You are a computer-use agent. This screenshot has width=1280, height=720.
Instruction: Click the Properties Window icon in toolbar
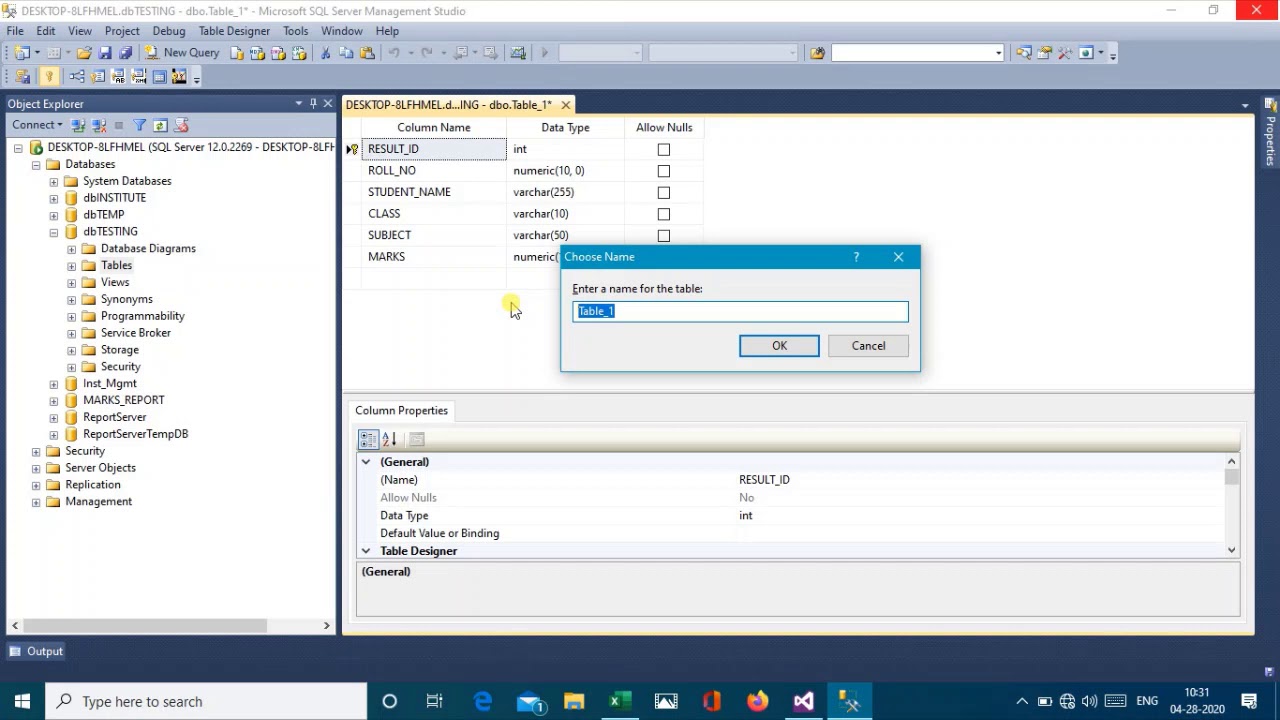click(x=1044, y=53)
